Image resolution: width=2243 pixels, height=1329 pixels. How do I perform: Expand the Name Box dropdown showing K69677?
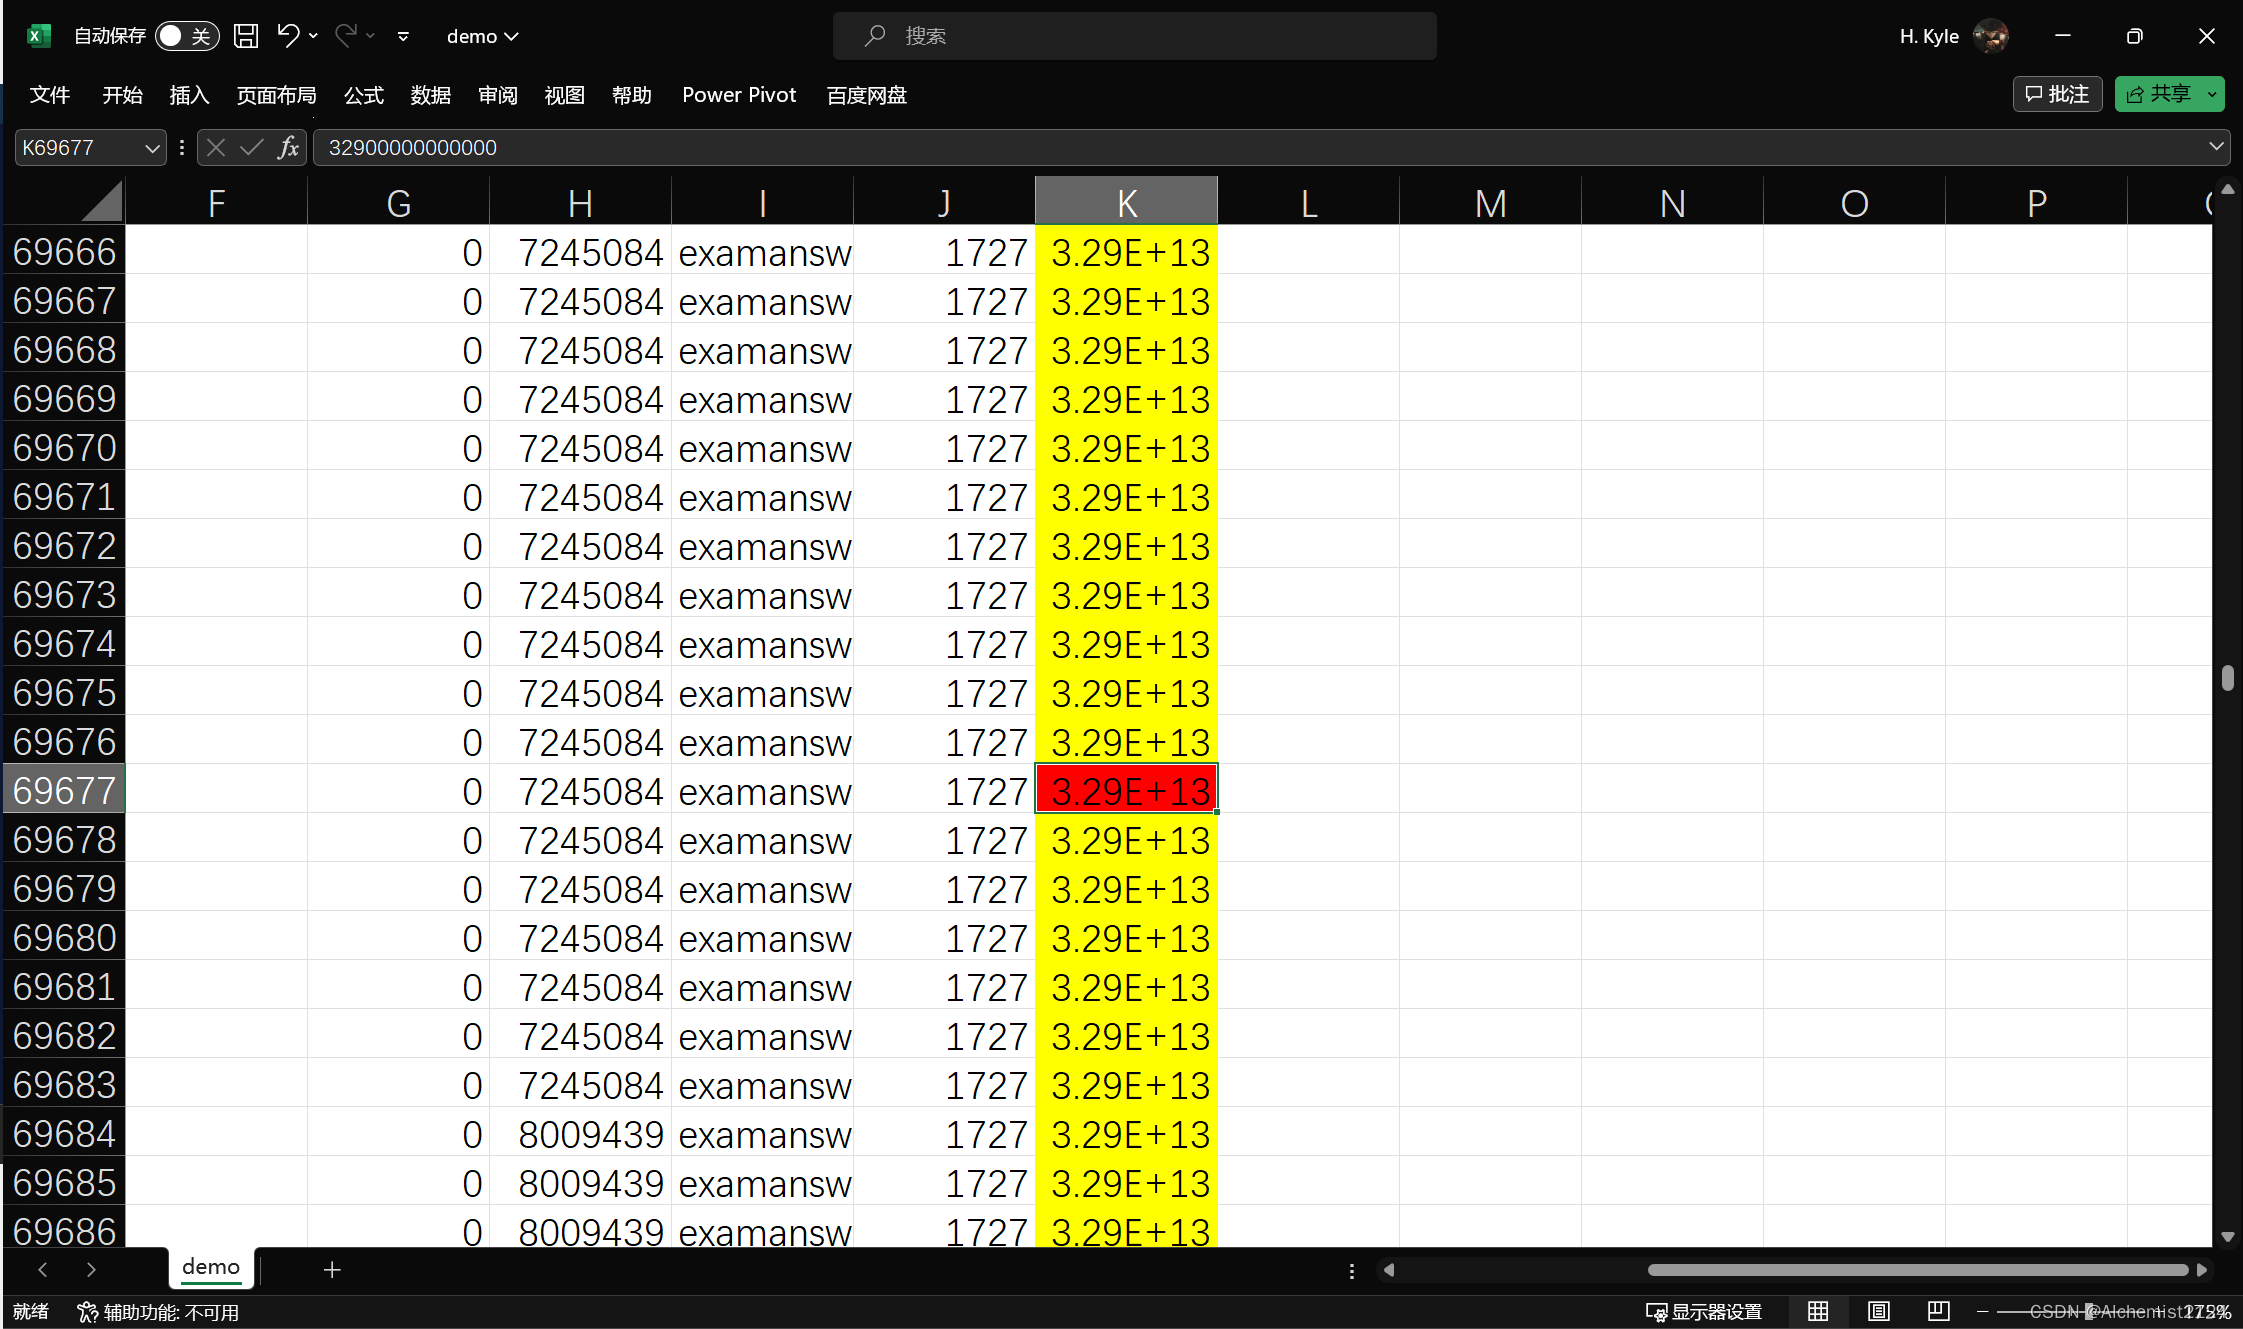[x=151, y=147]
